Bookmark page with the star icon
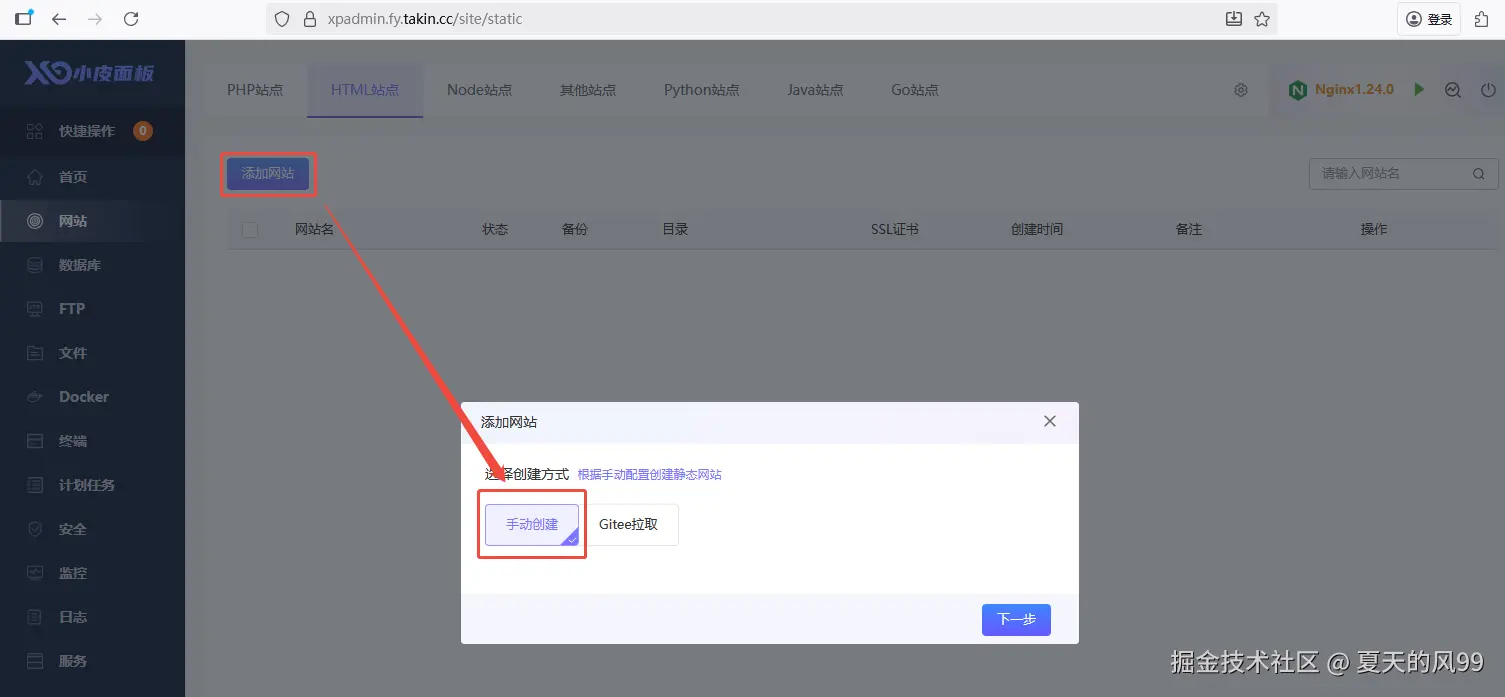The image size is (1505, 697). [x=1262, y=19]
